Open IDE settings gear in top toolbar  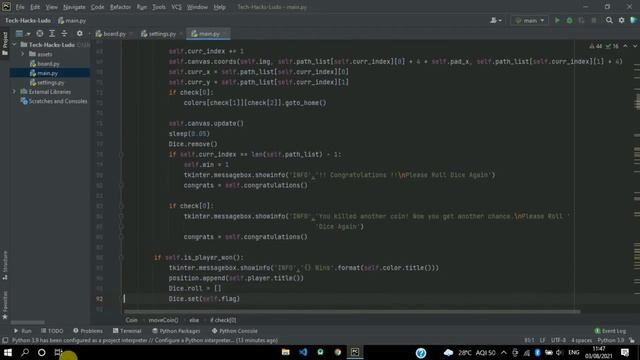pos(621,20)
